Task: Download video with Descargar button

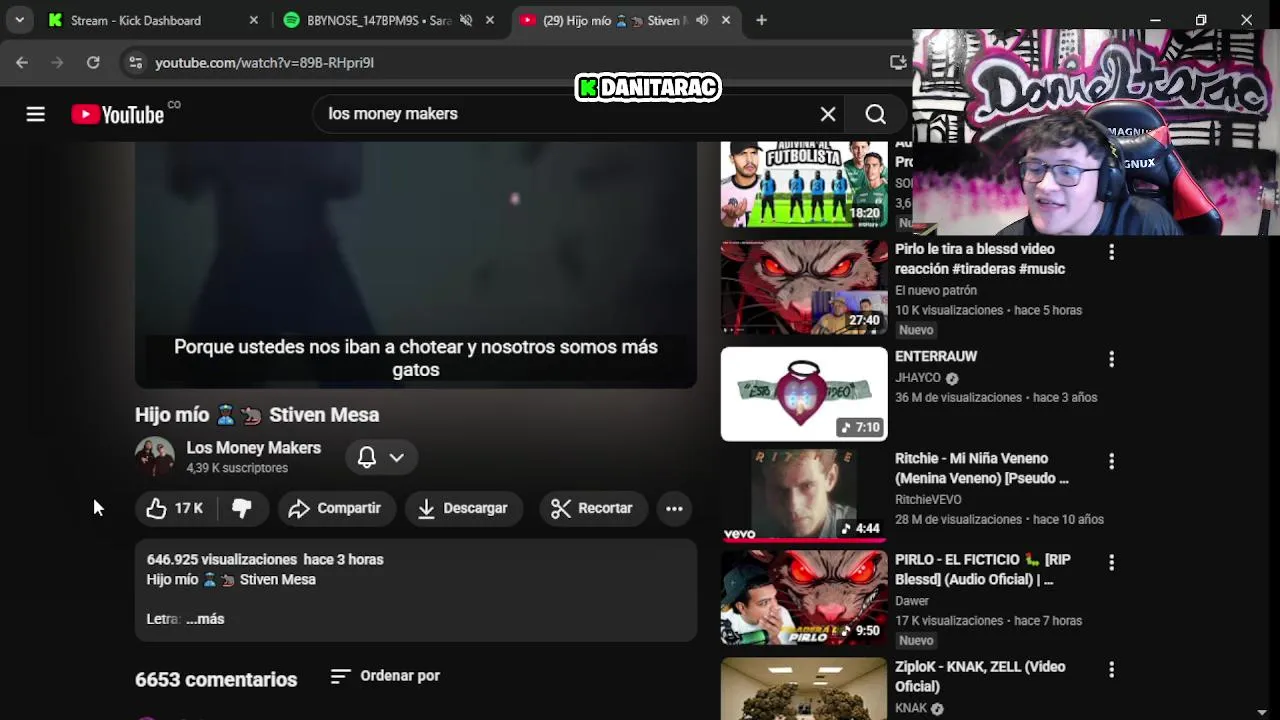Action: tap(463, 508)
